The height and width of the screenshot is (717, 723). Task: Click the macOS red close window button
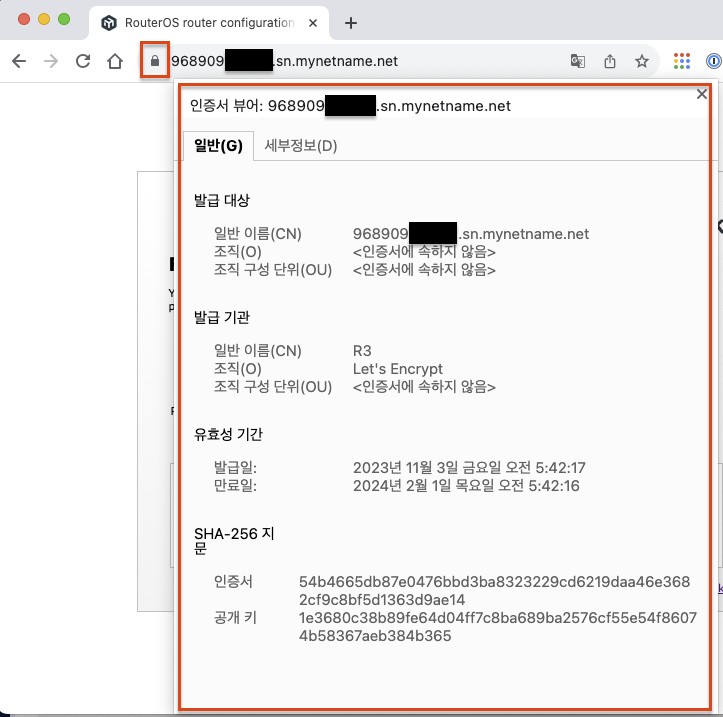[x=24, y=19]
